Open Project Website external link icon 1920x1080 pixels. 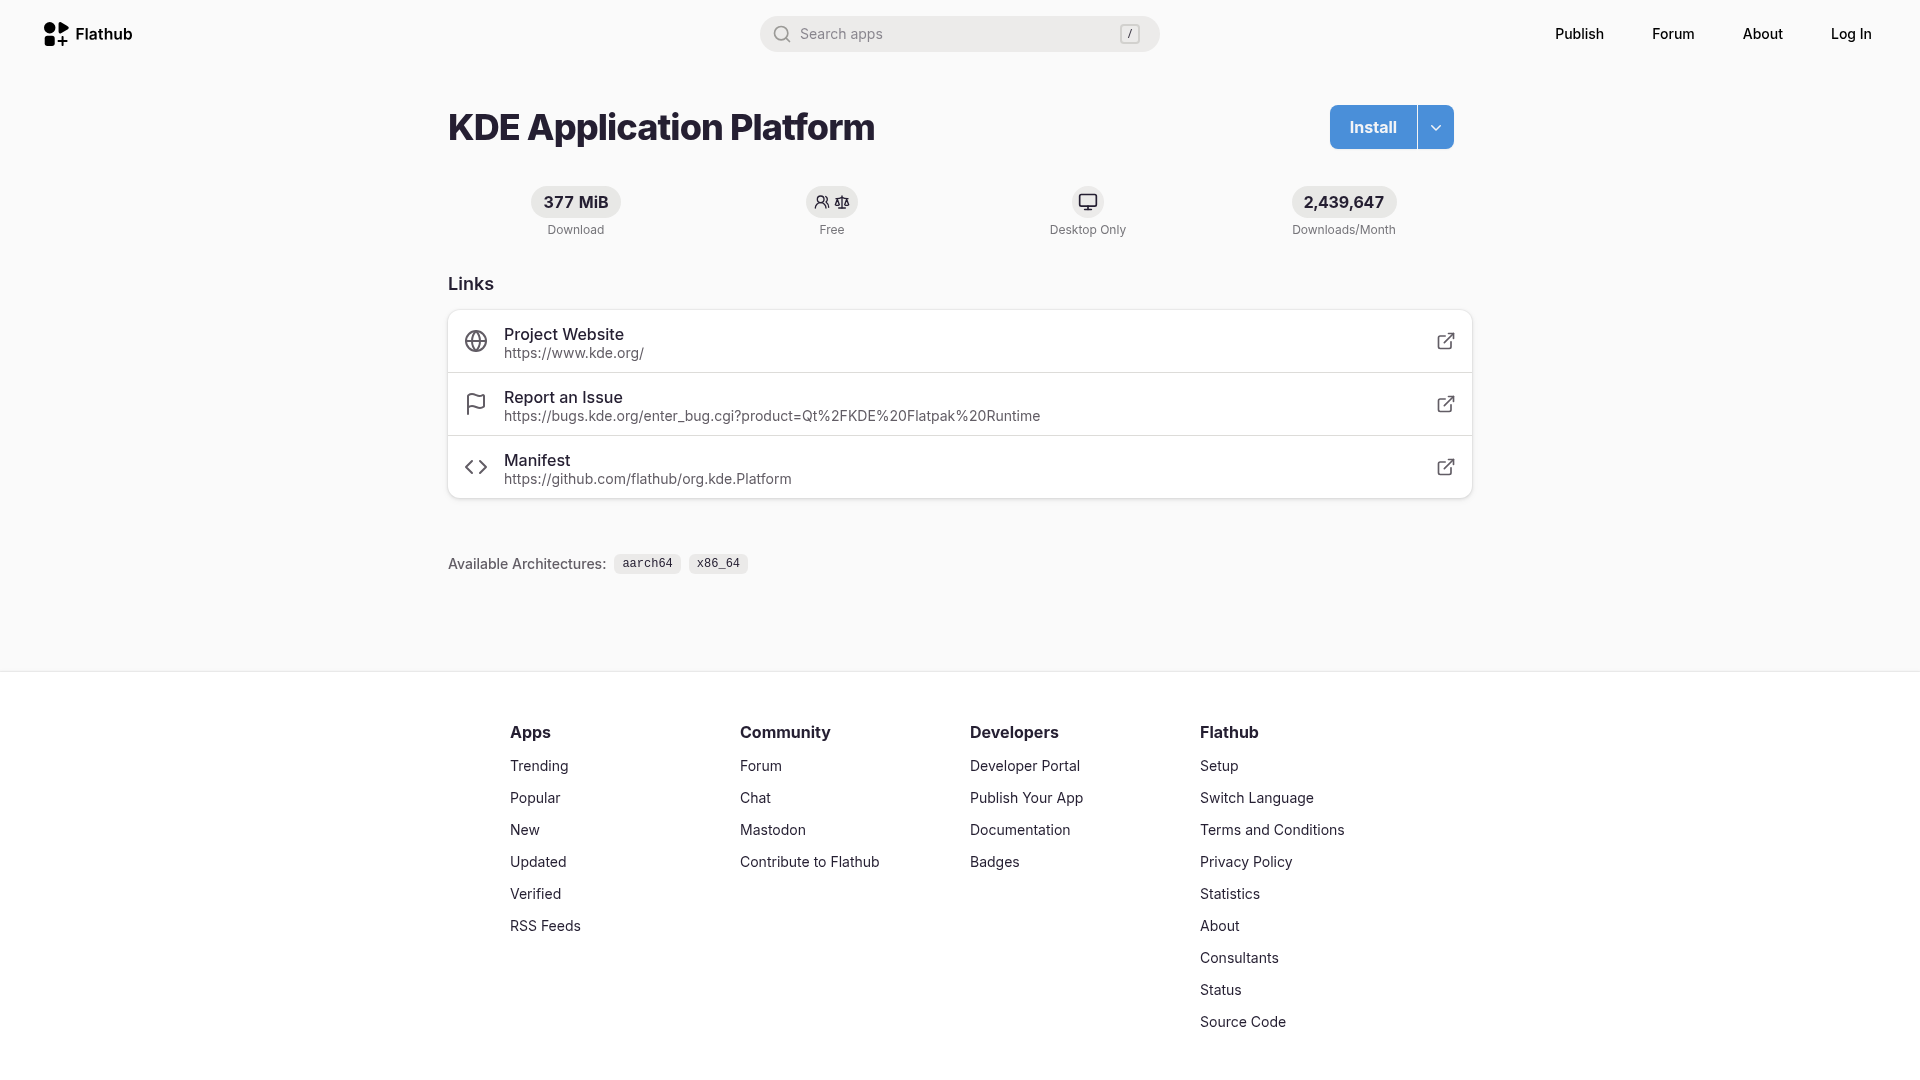pyautogui.click(x=1446, y=341)
